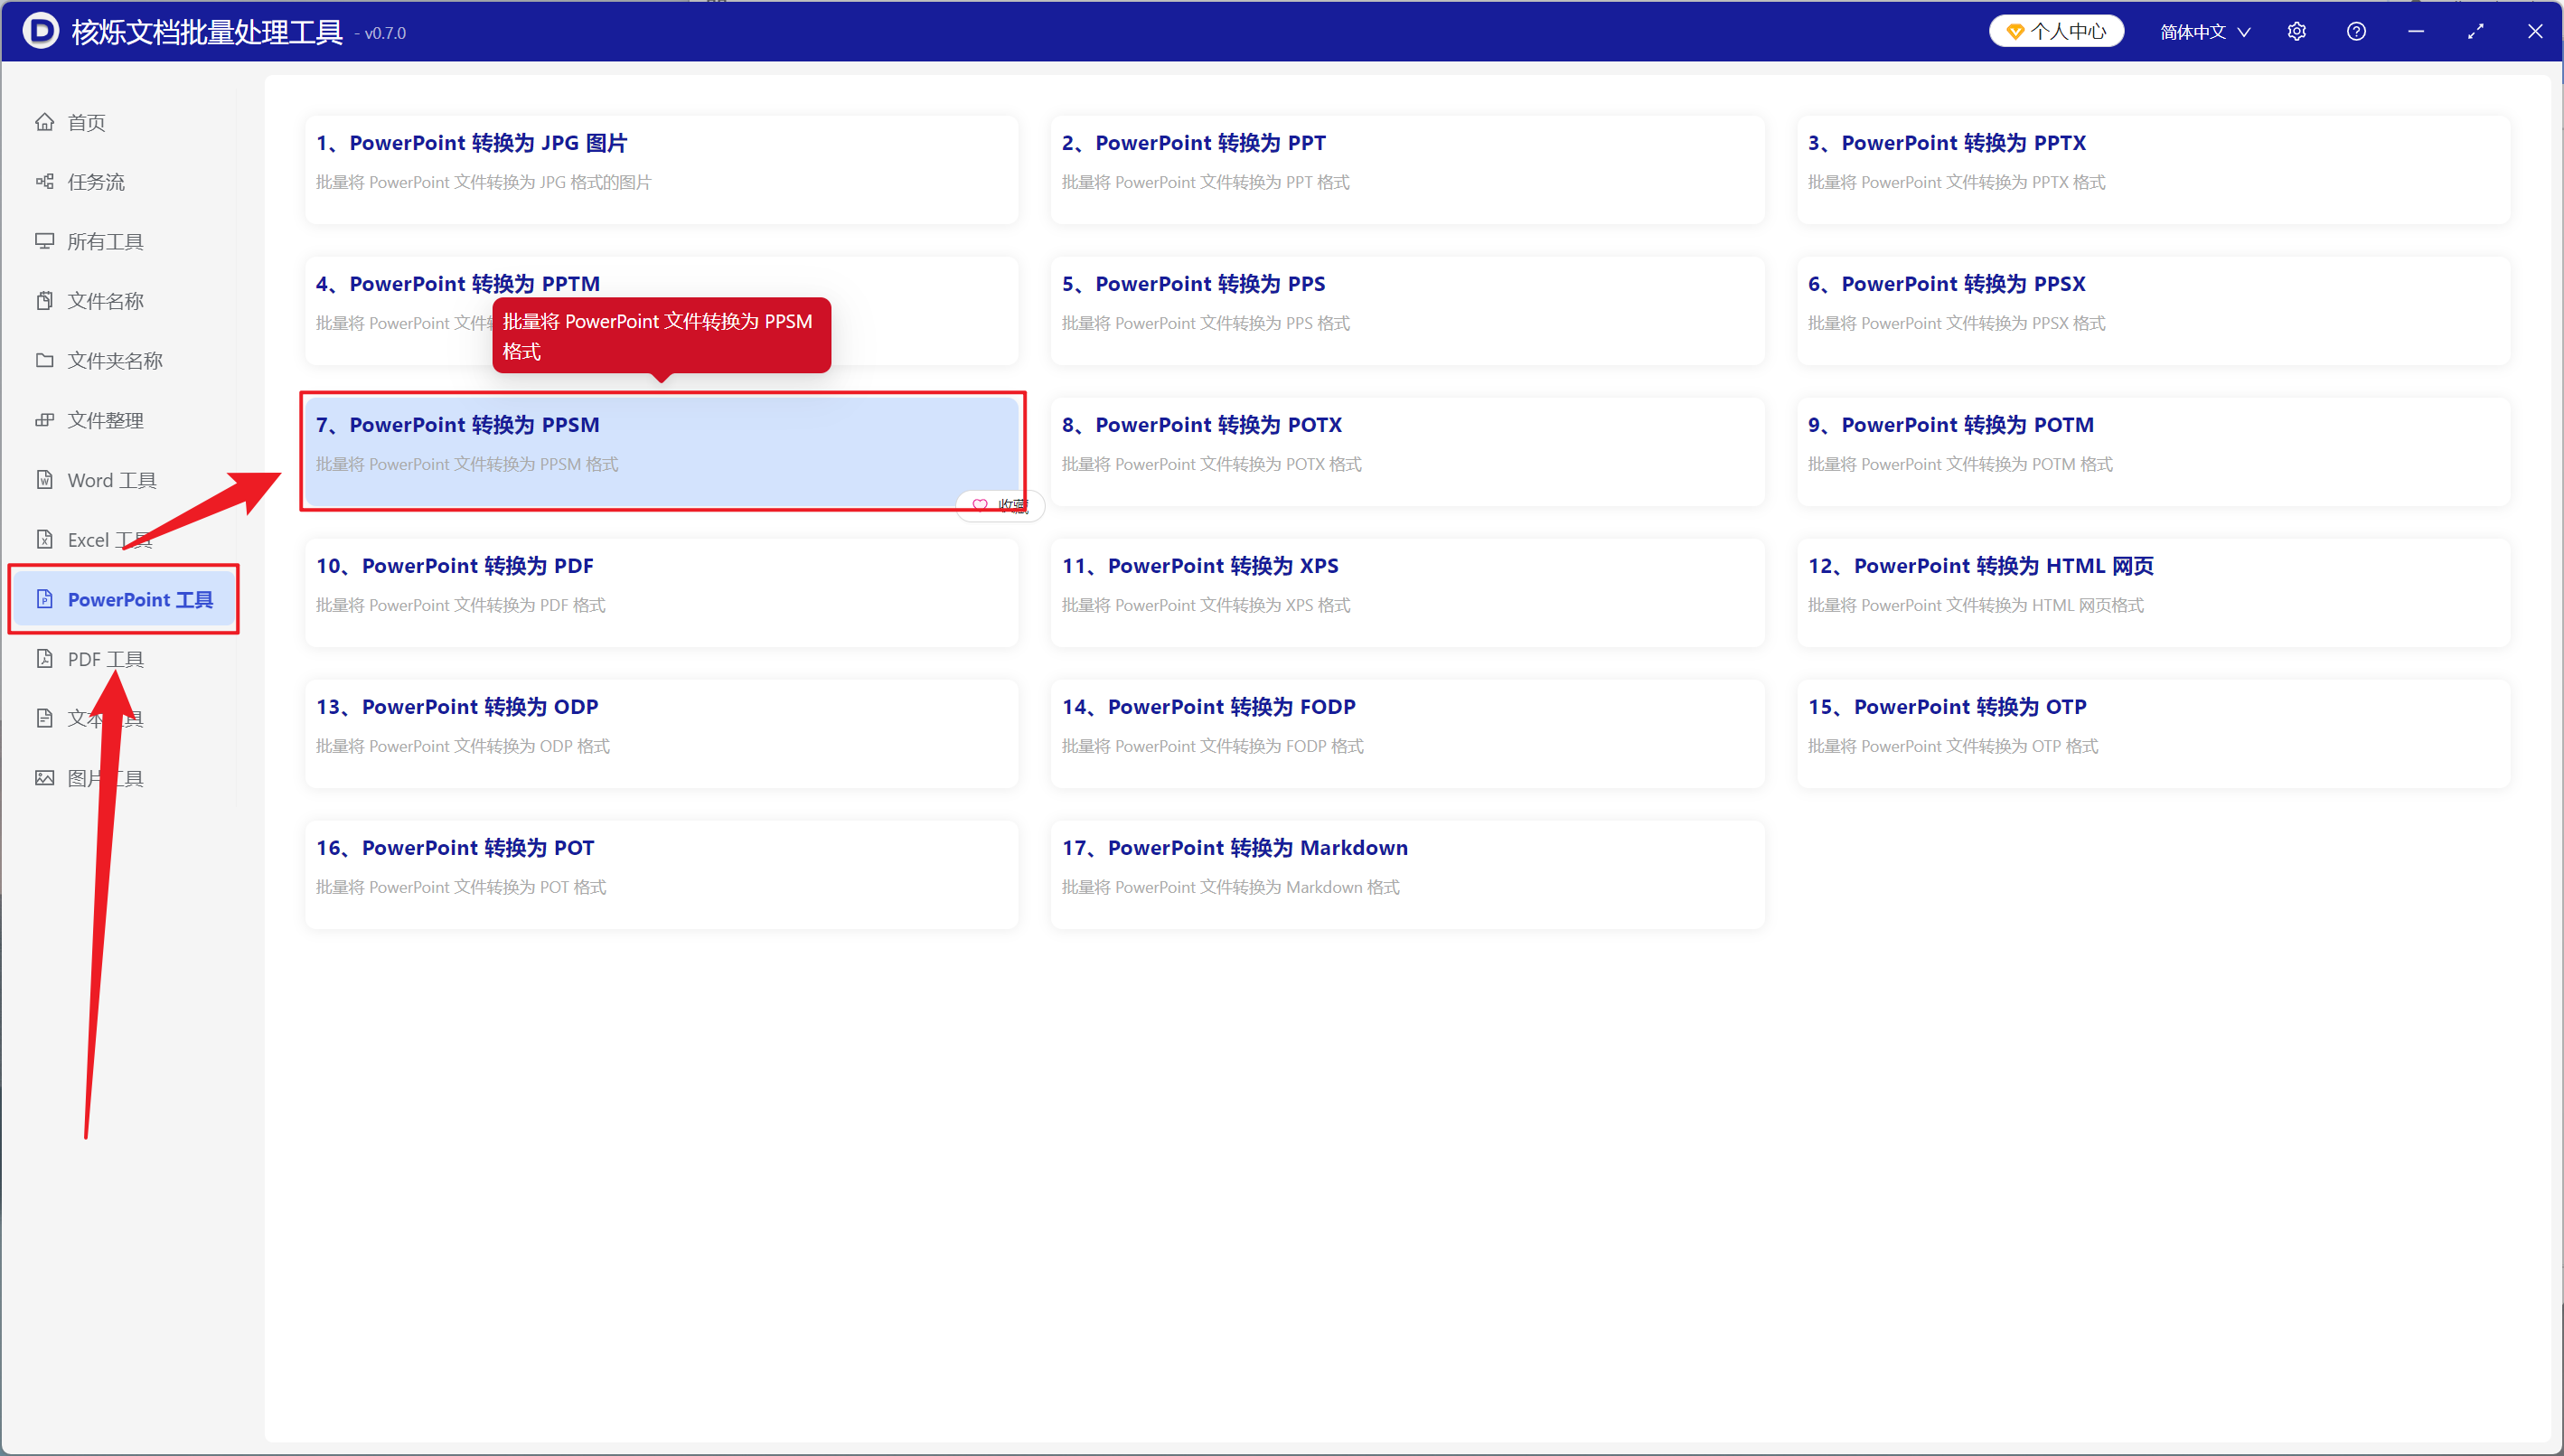Viewport: 2564px width, 1456px height.
Task: Close the application window
Action: 2535,31
